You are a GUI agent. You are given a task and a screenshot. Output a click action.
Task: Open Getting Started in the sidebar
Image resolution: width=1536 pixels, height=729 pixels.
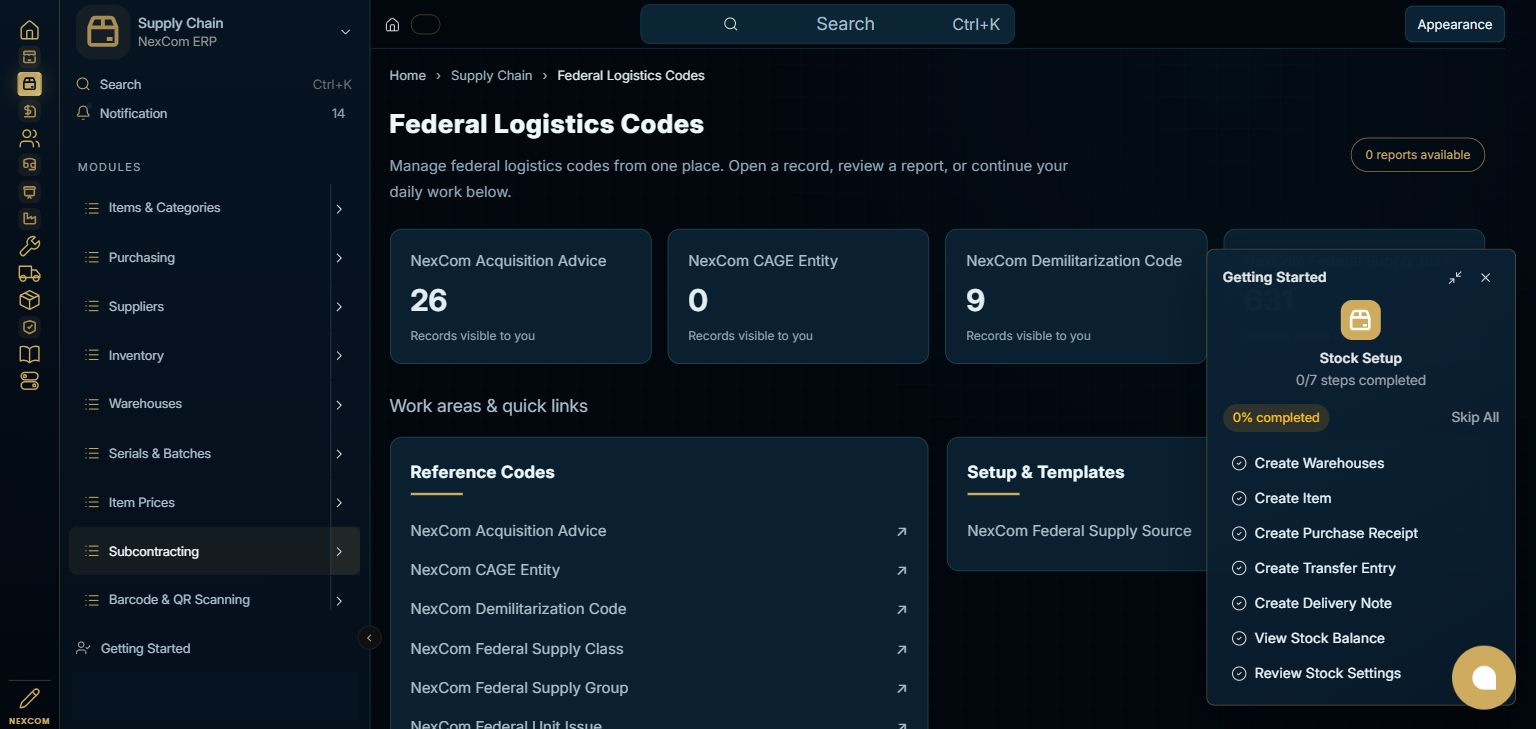214,649
